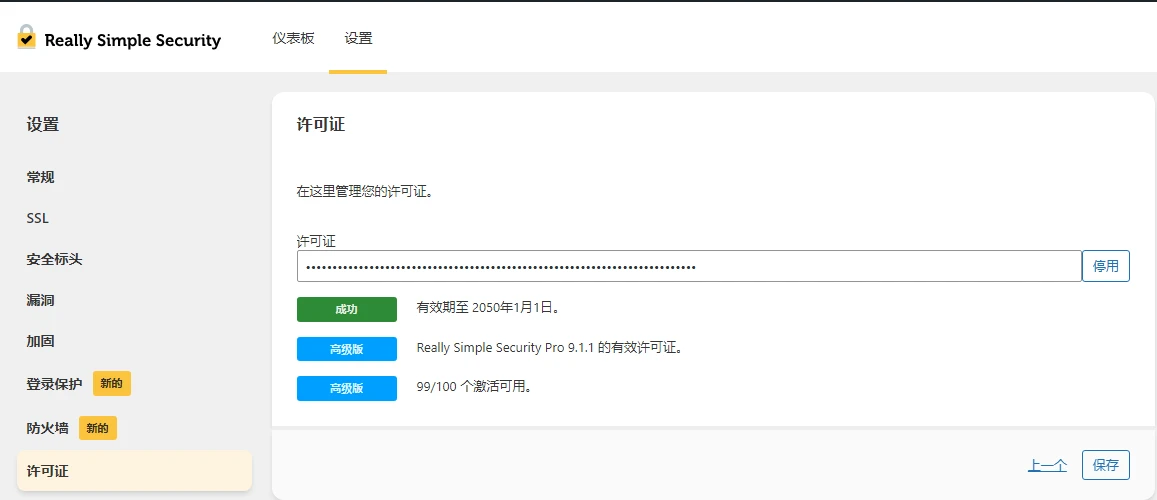Click 停用 to deactivate the license
Image resolution: width=1157 pixels, height=500 pixels.
click(1105, 266)
